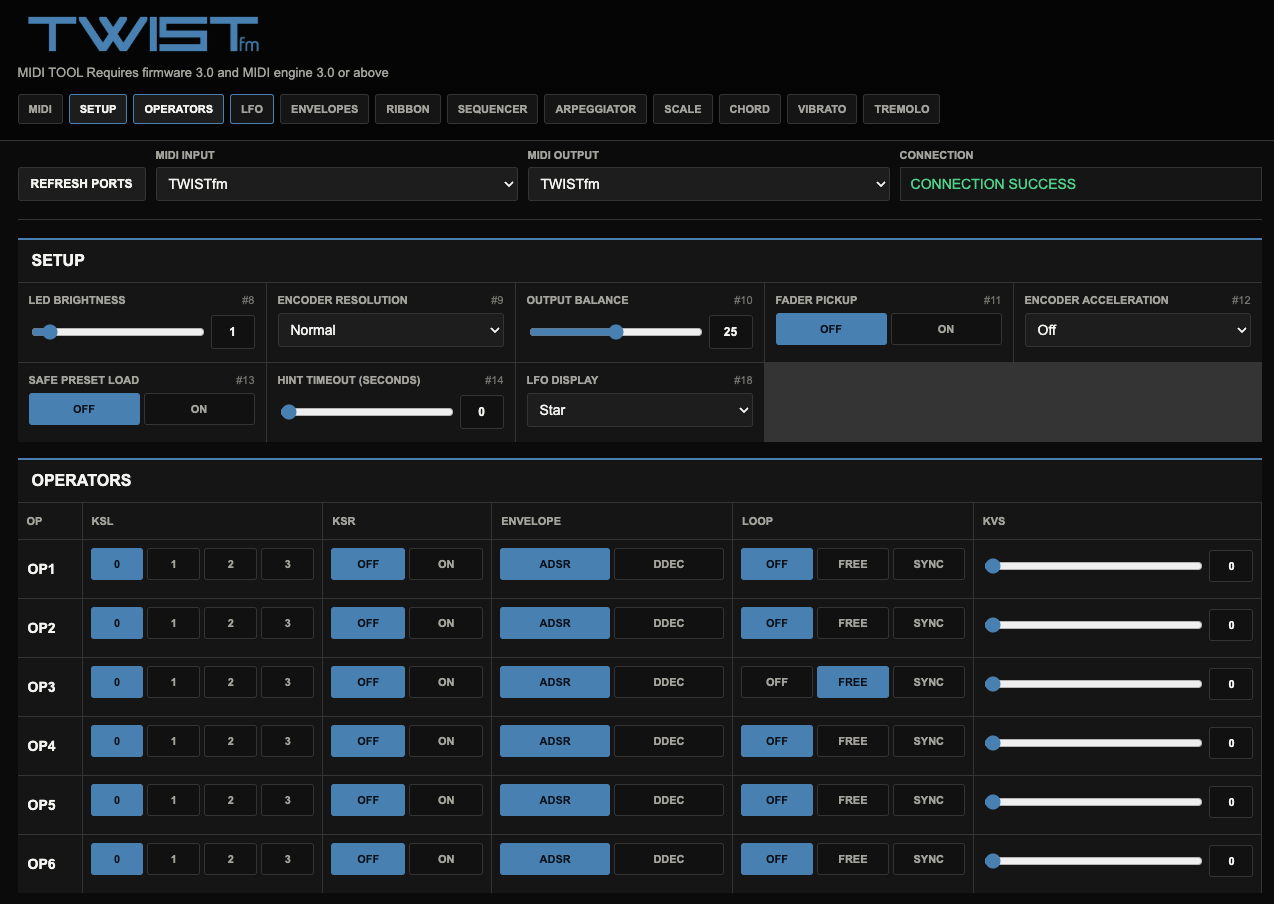Select DDEC envelope for OP4
The image size is (1274, 904).
pyautogui.click(x=669, y=741)
